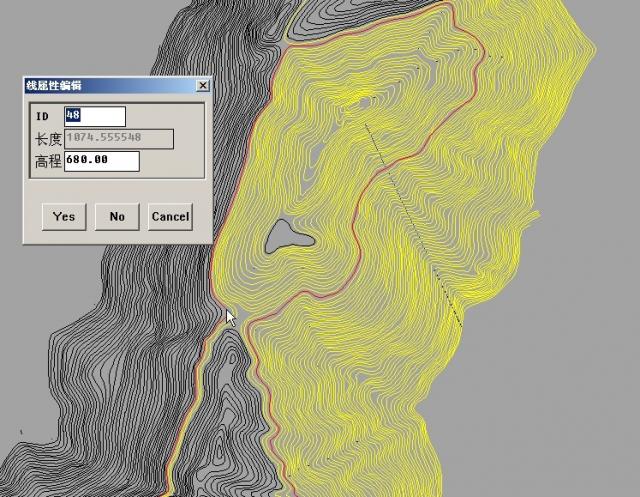Click the greyed-out 长度 length field

coord(118,139)
